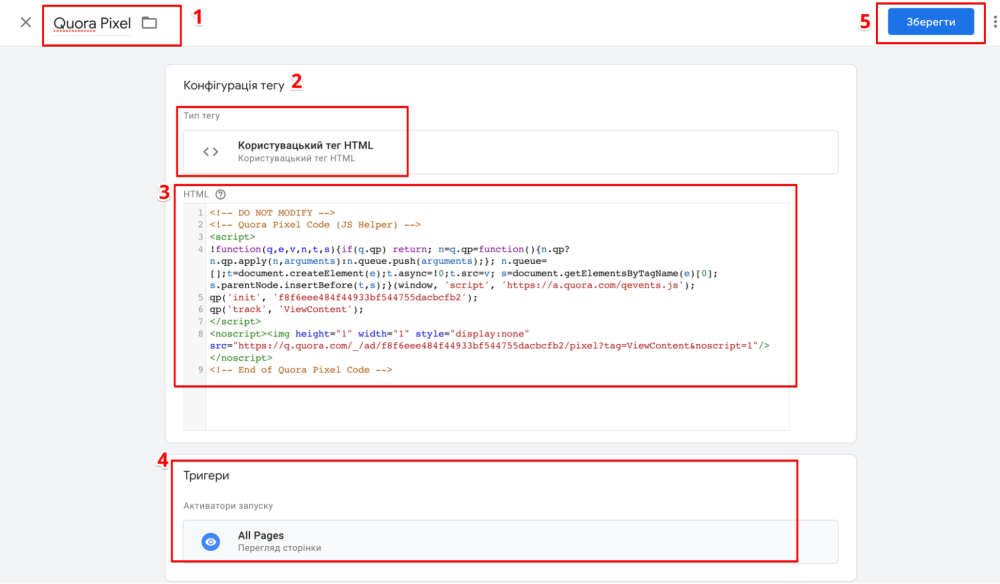Open the All Pages trigger
The height and width of the screenshot is (584, 1000).
[x=510, y=541]
